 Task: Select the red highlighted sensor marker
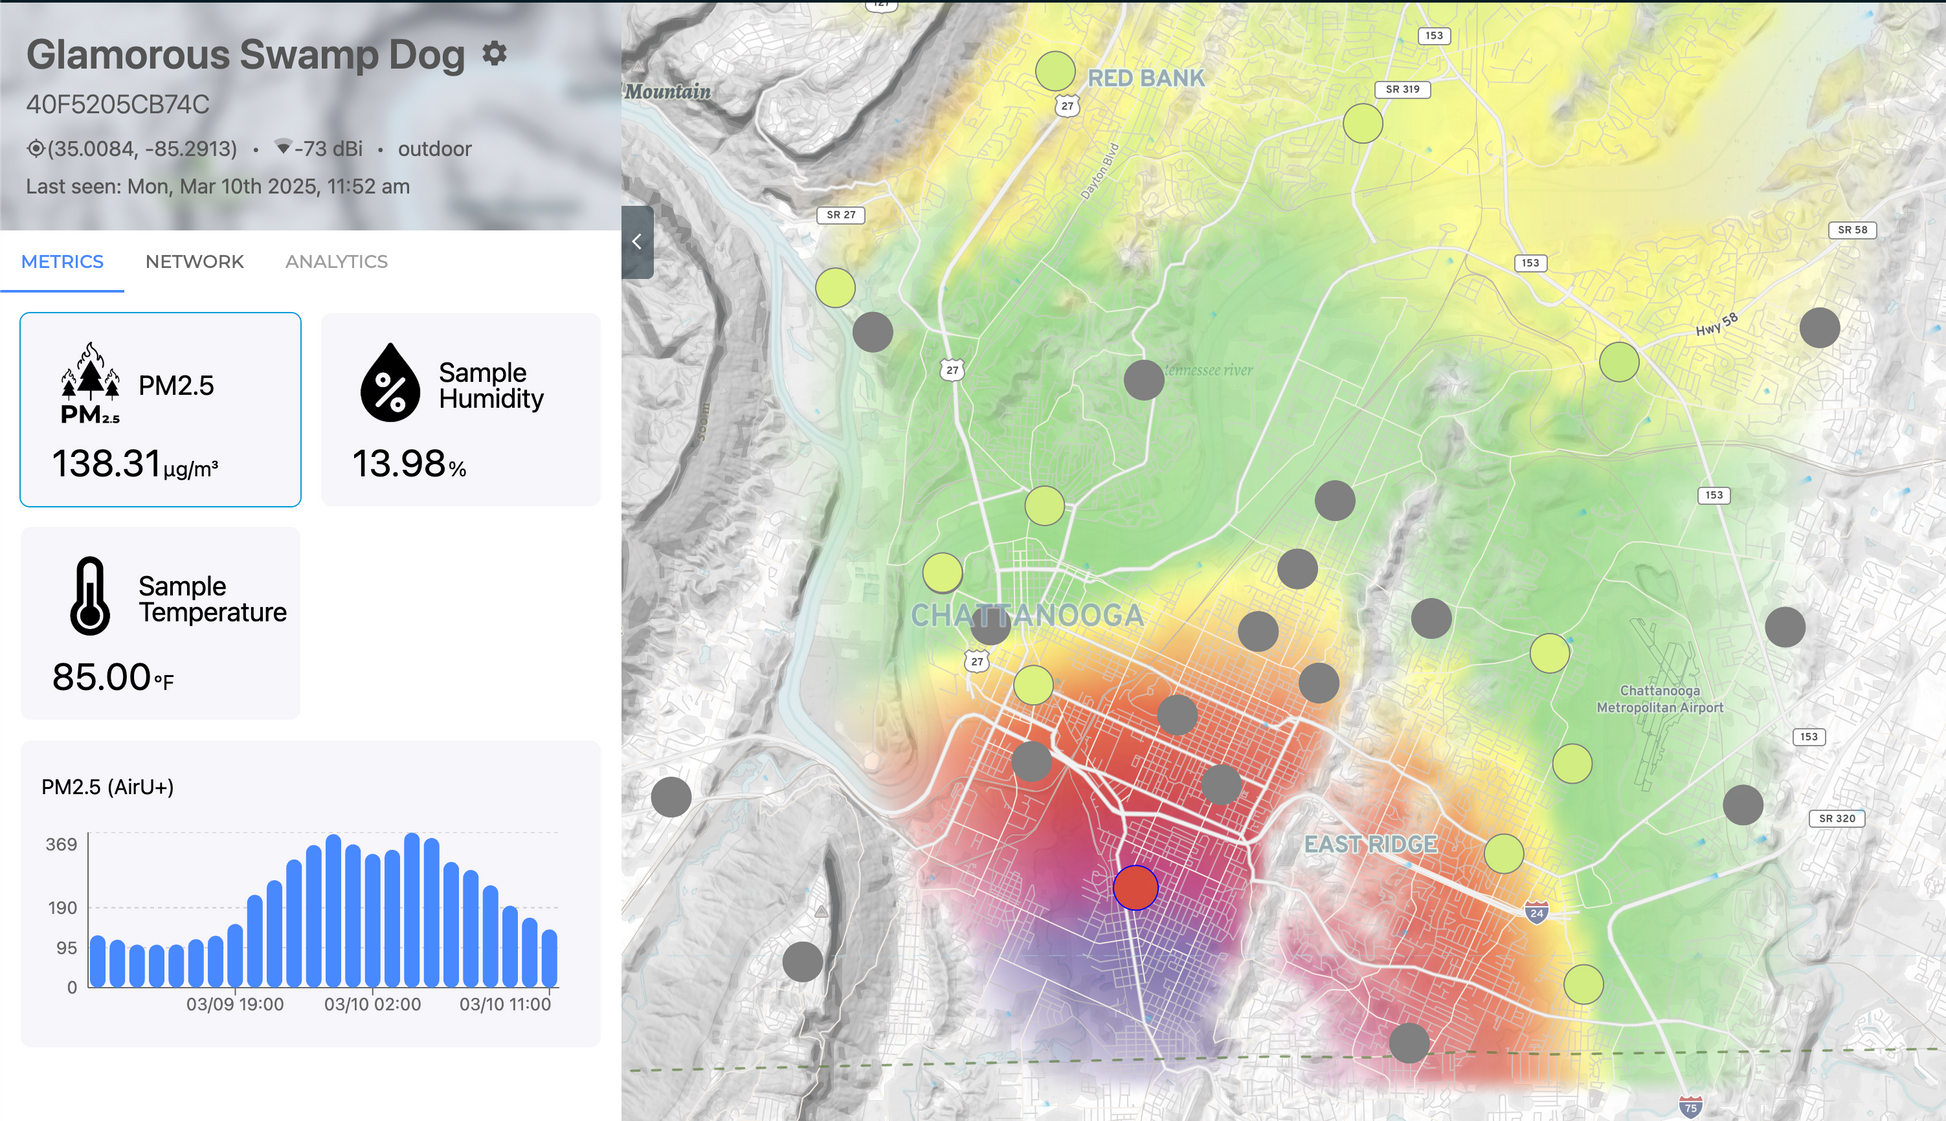(x=1135, y=887)
